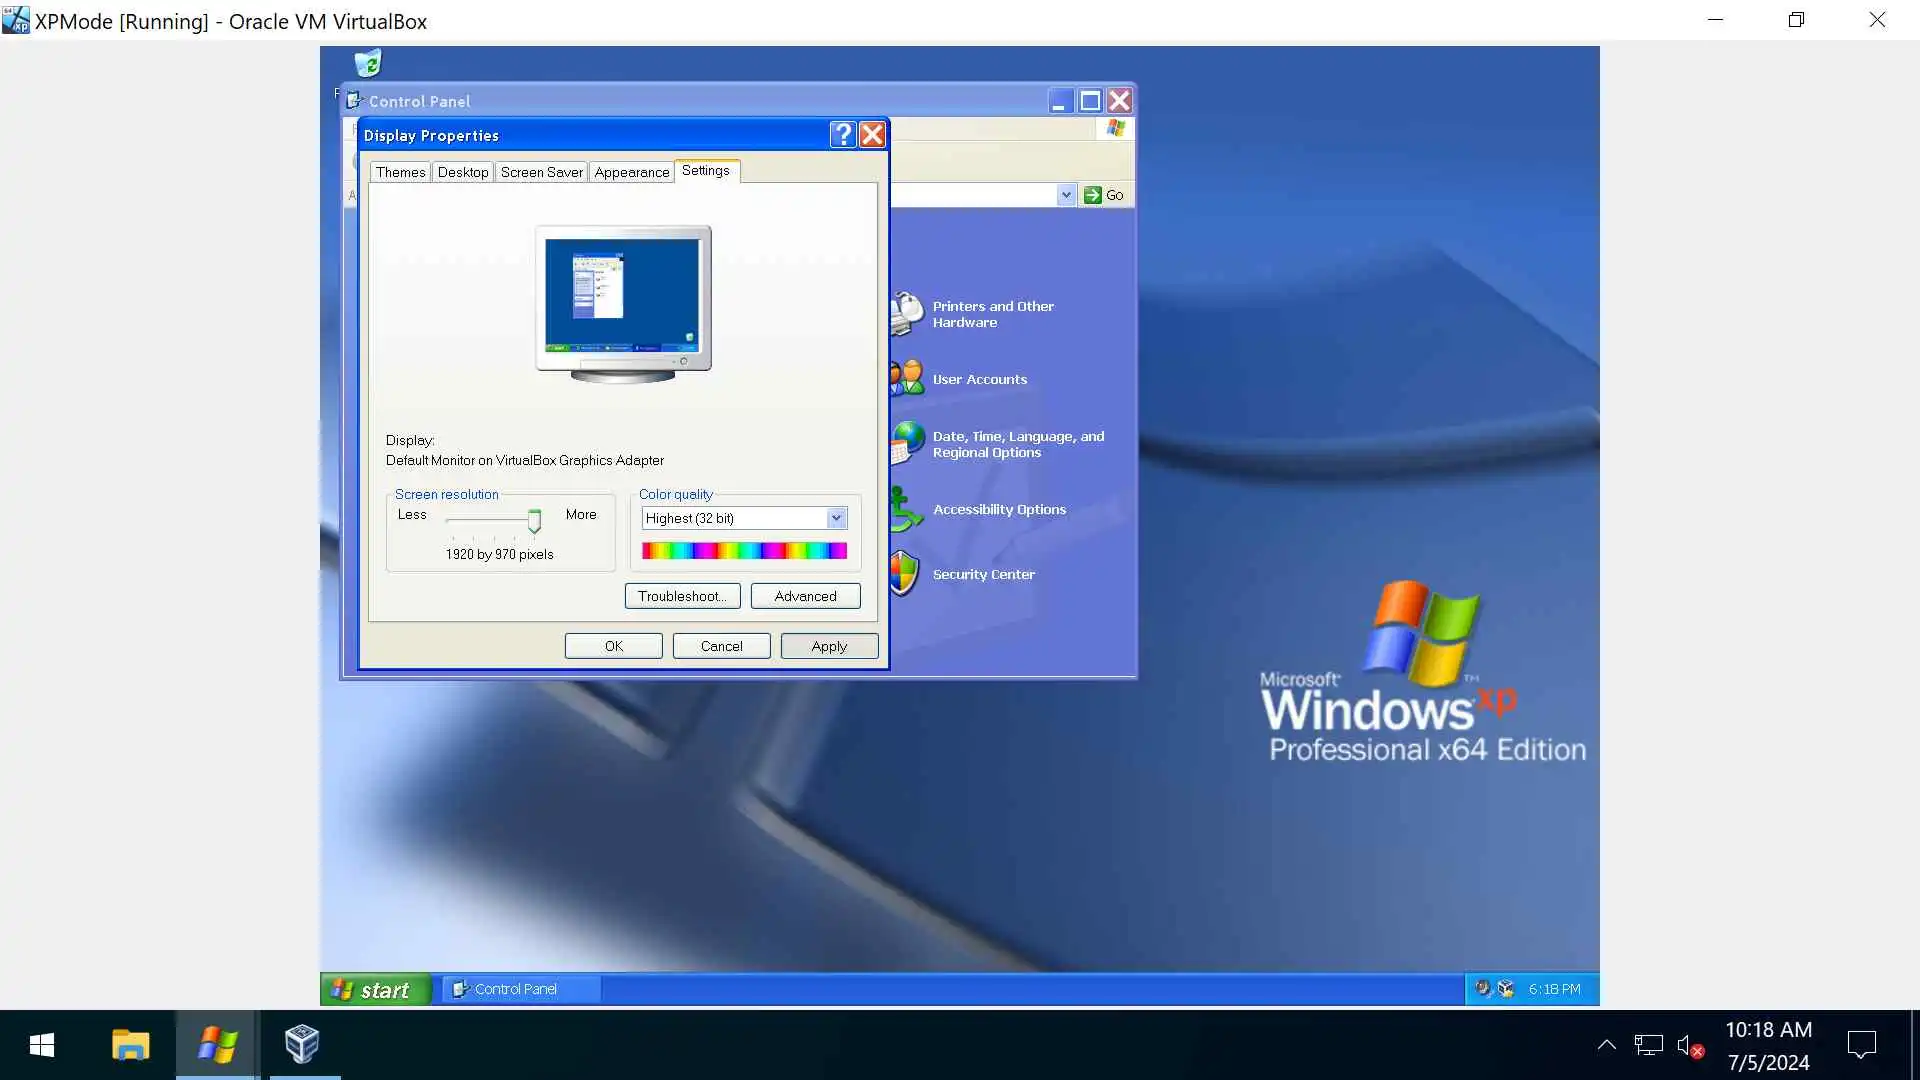This screenshot has width=1920, height=1080.
Task: Click the User Accounts icon
Action: tap(907, 378)
